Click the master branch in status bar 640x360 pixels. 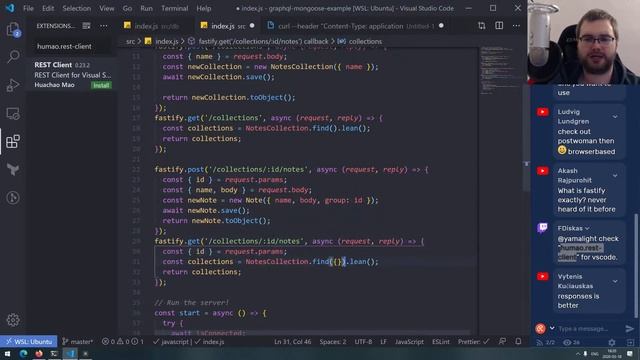click(78, 342)
